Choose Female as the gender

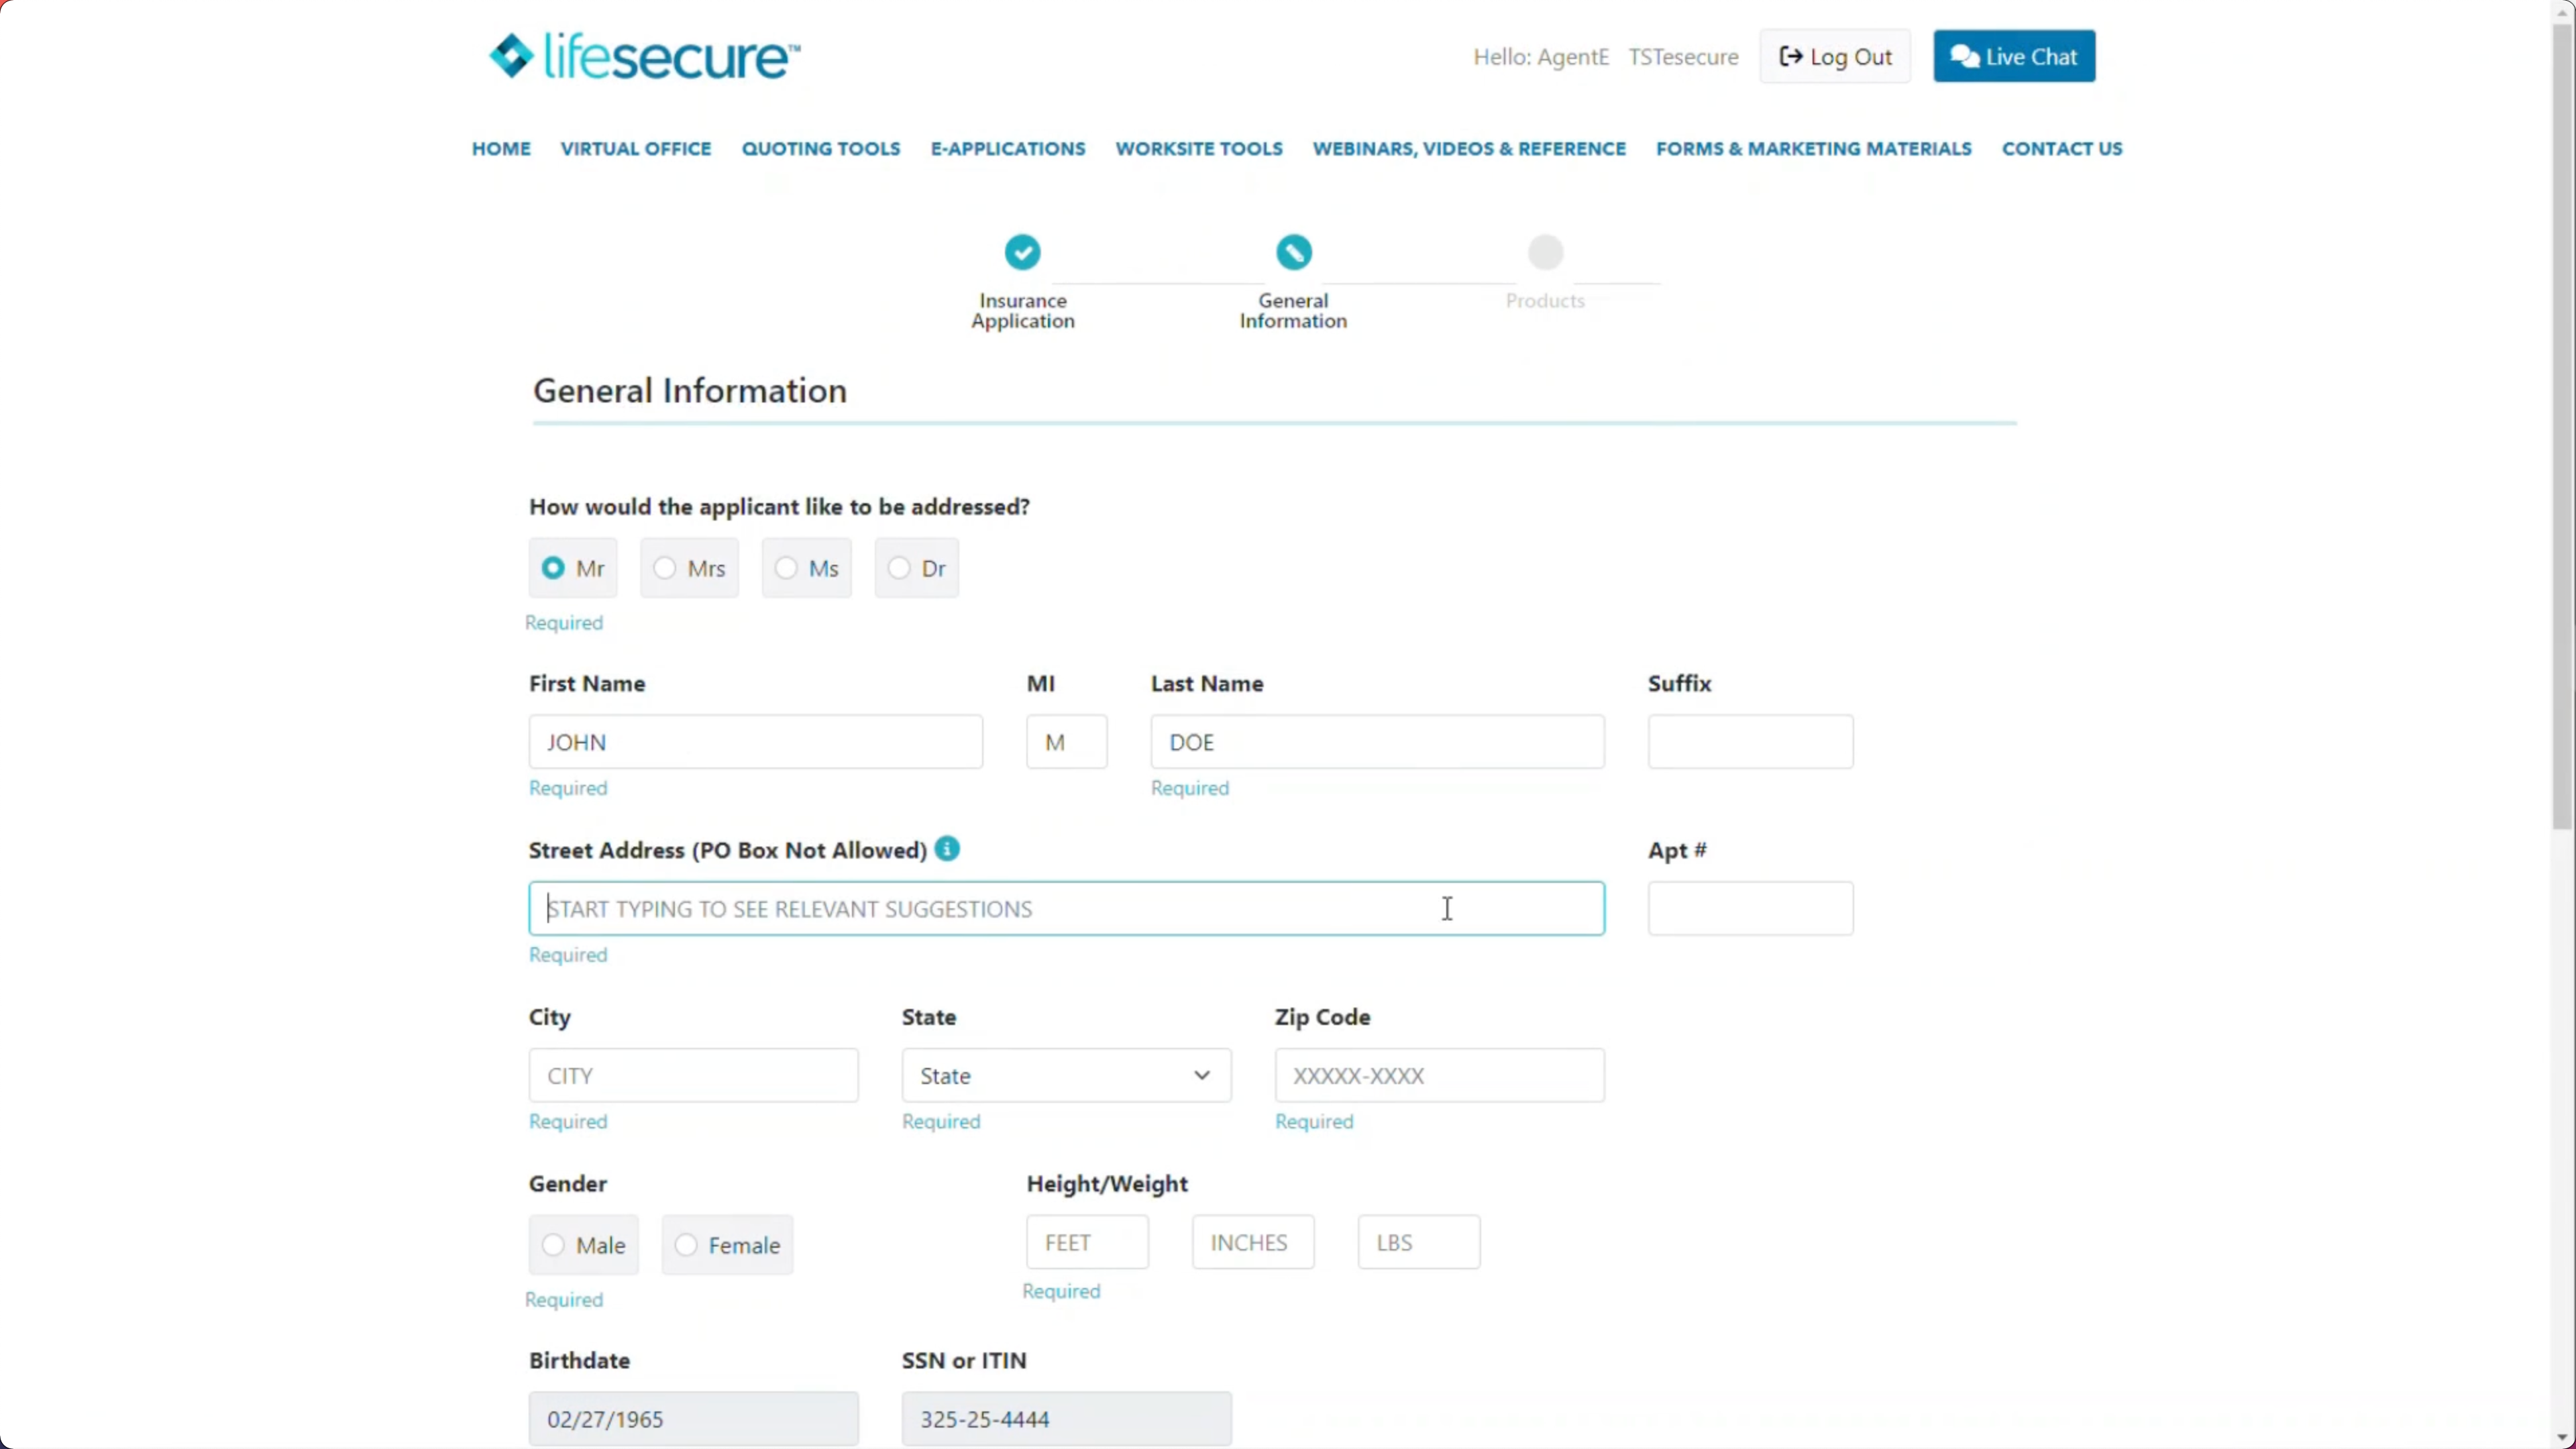[x=686, y=1244]
